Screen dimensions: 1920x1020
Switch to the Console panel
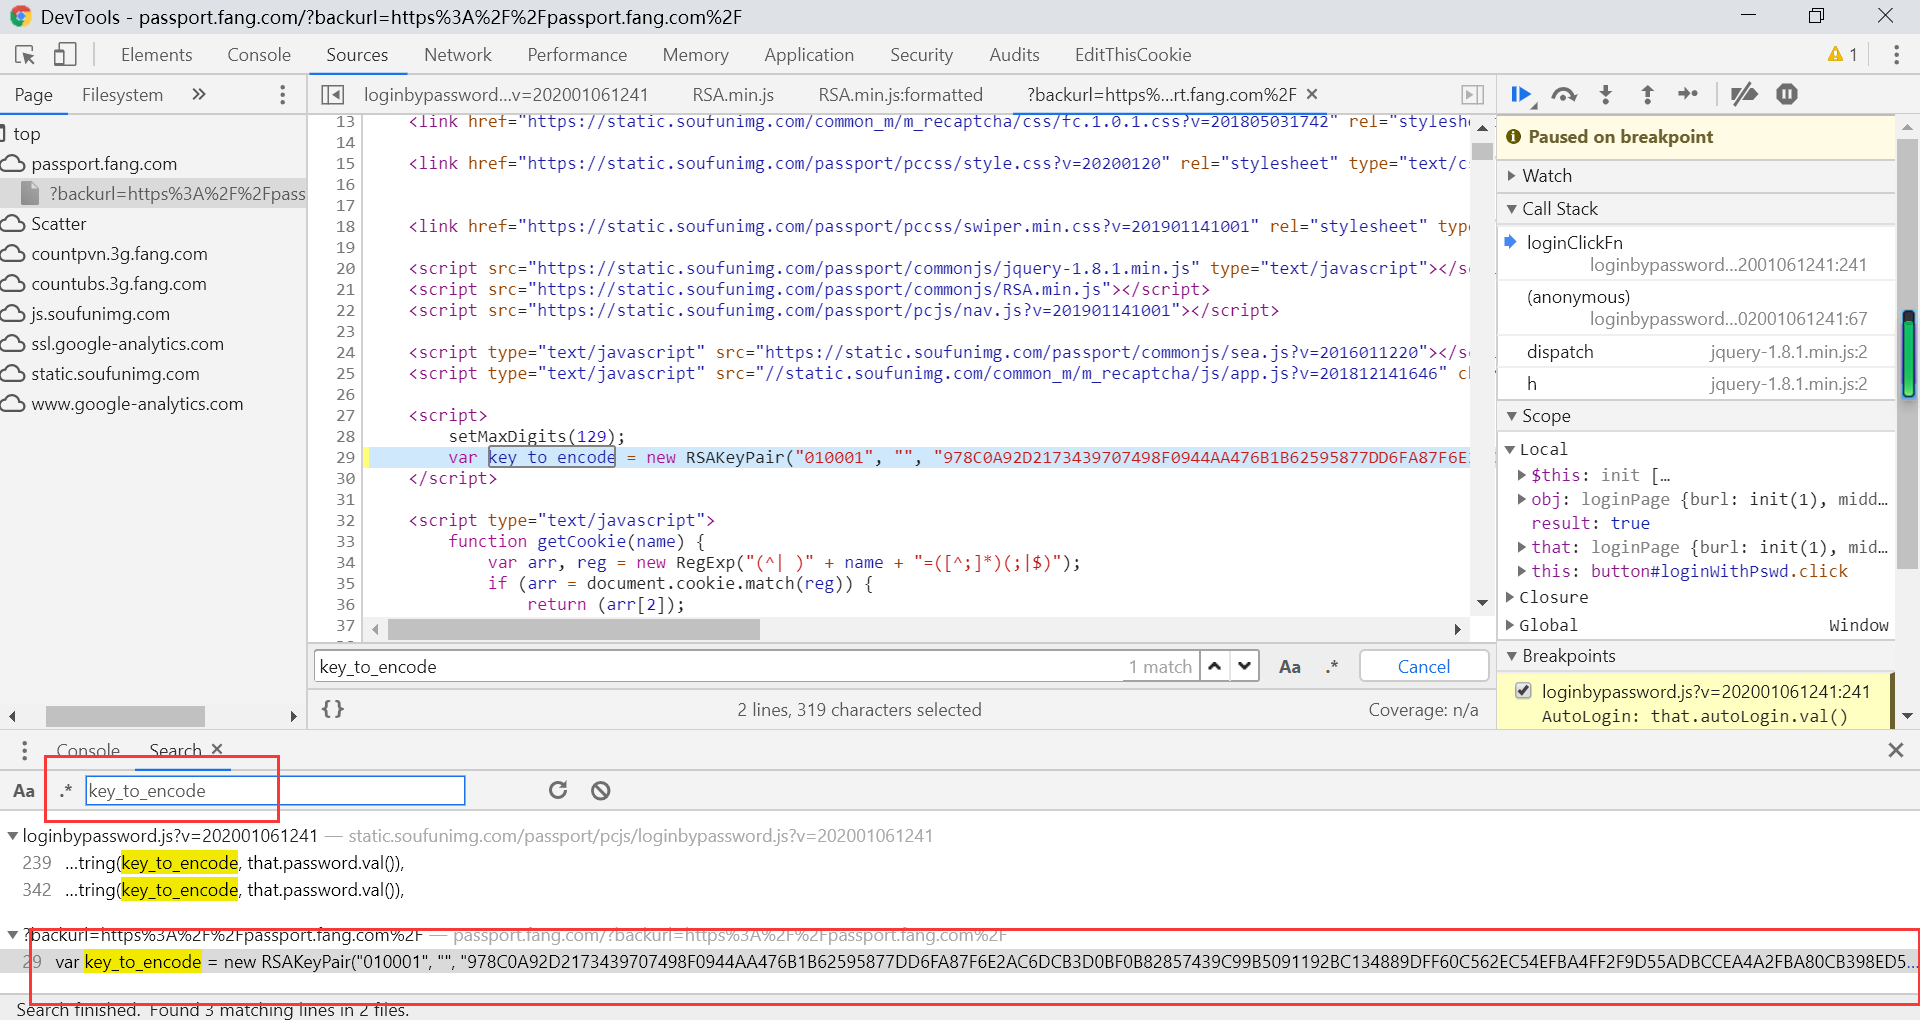click(259, 55)
